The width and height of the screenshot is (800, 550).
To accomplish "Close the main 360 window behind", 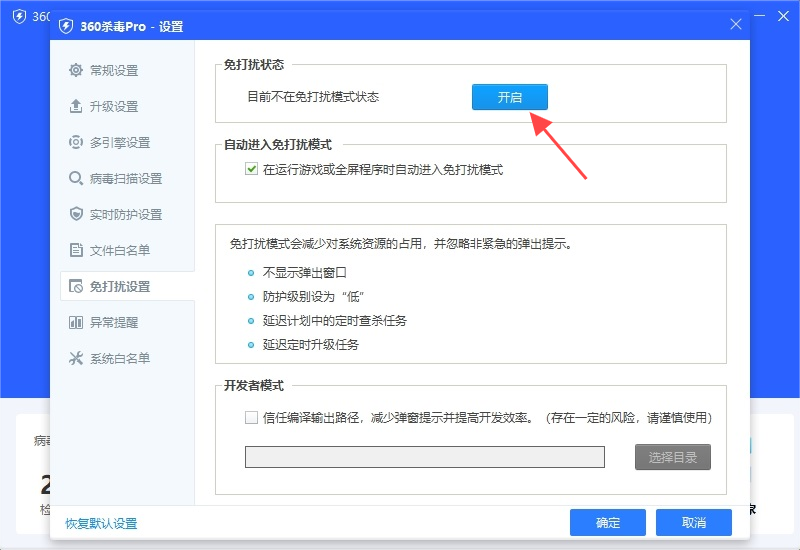I will coord(783,16).
